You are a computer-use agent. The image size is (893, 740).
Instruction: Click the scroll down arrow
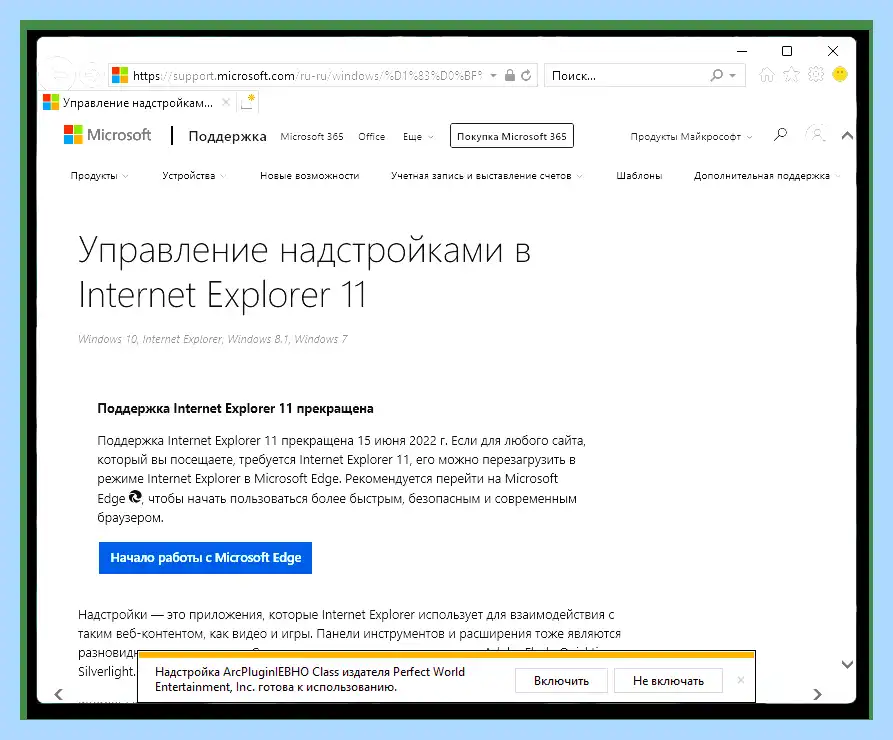coord(847,664)
